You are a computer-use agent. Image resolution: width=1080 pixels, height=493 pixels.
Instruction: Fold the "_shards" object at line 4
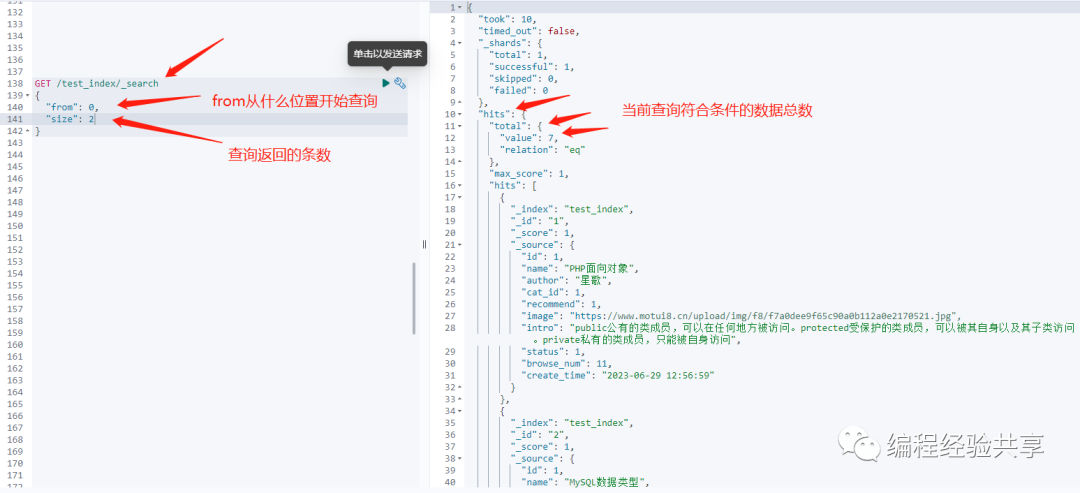tap(460, 43)
